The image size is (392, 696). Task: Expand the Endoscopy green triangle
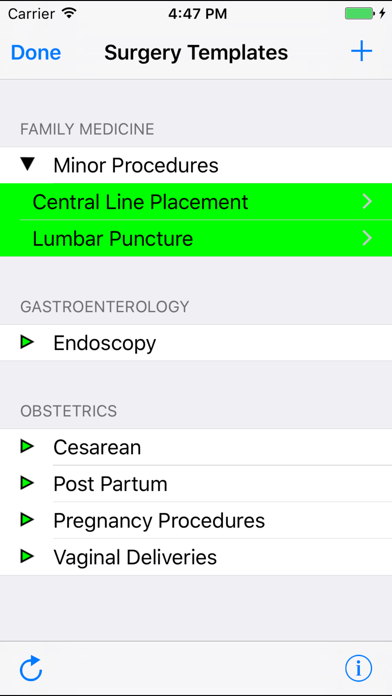tap(27, 342)
